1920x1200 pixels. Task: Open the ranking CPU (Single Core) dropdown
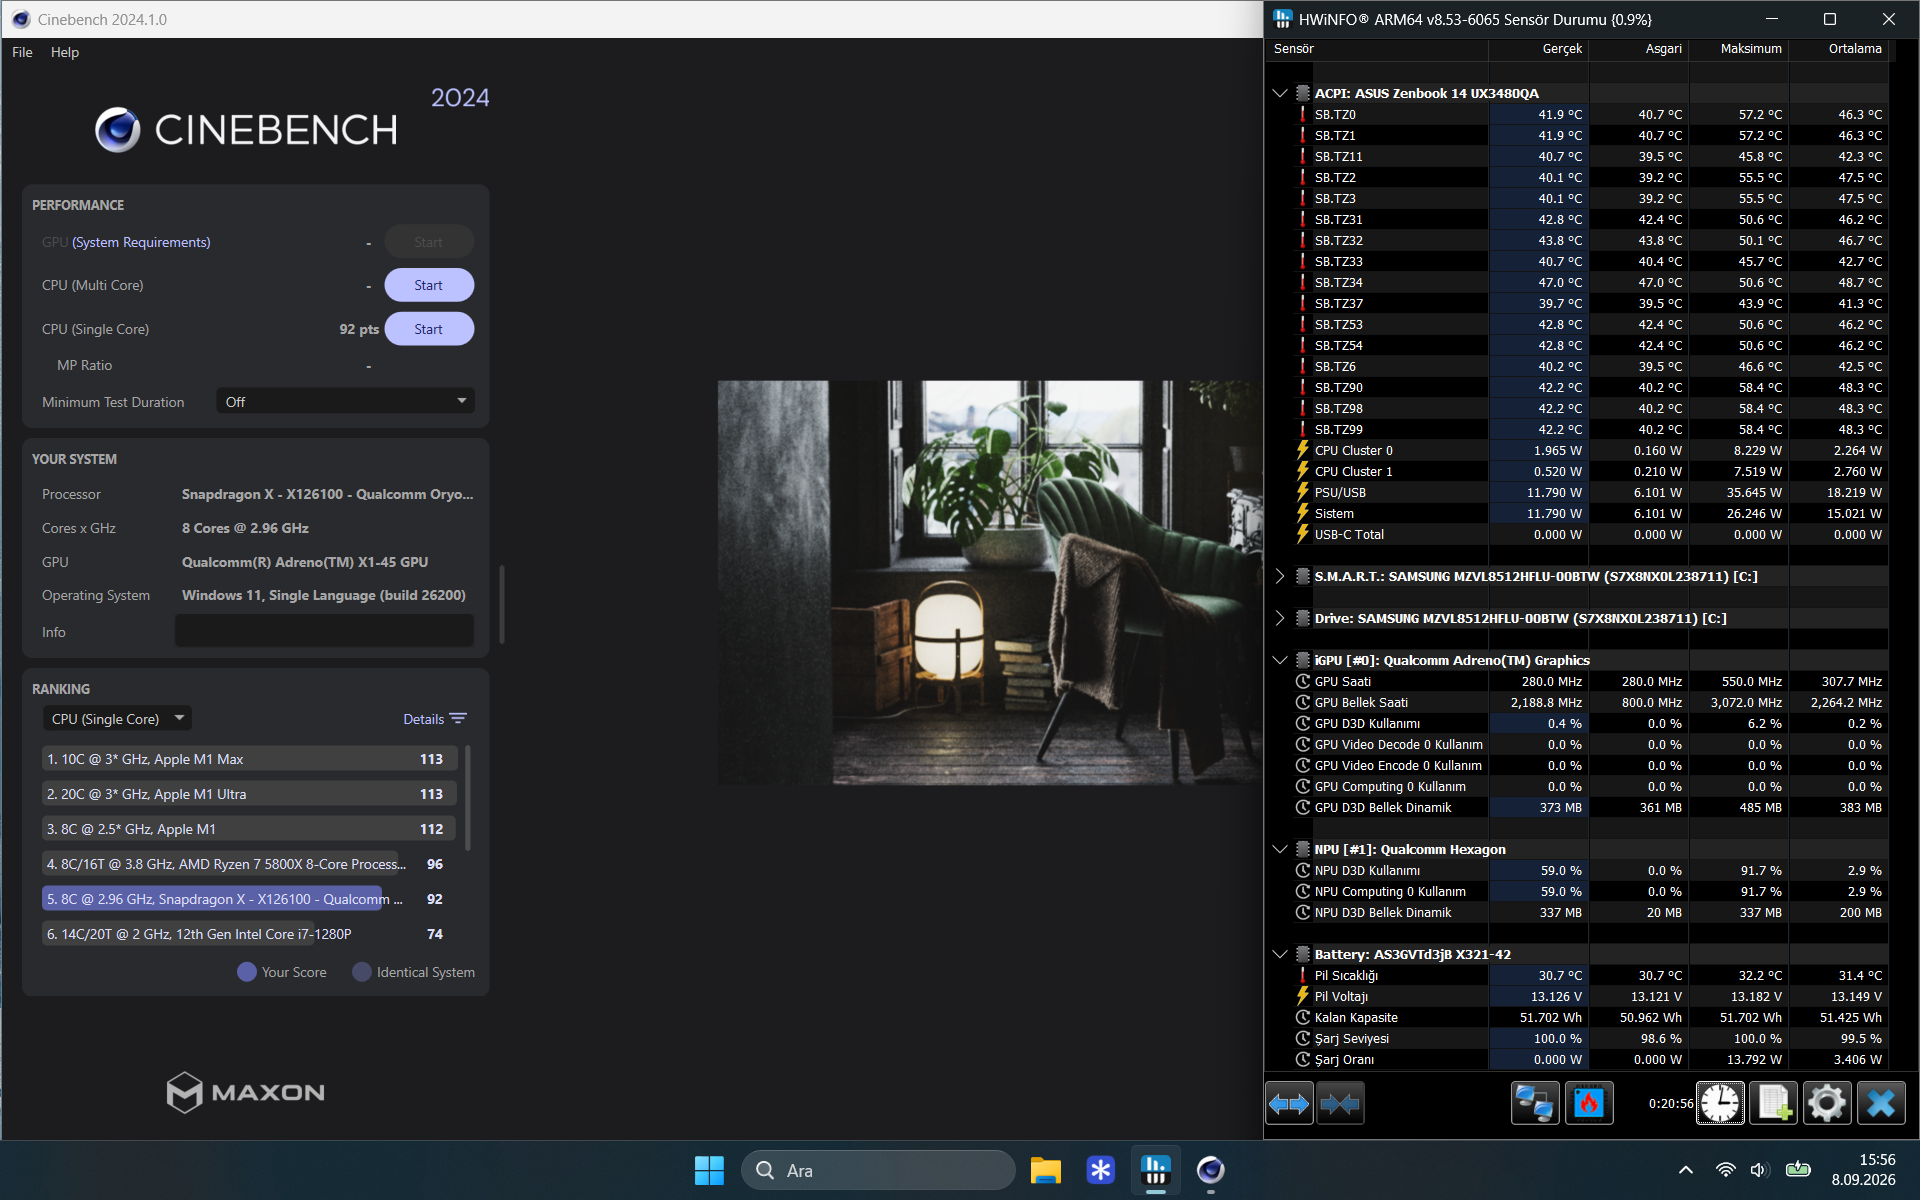pyautogui.click(x=117, y=719)
